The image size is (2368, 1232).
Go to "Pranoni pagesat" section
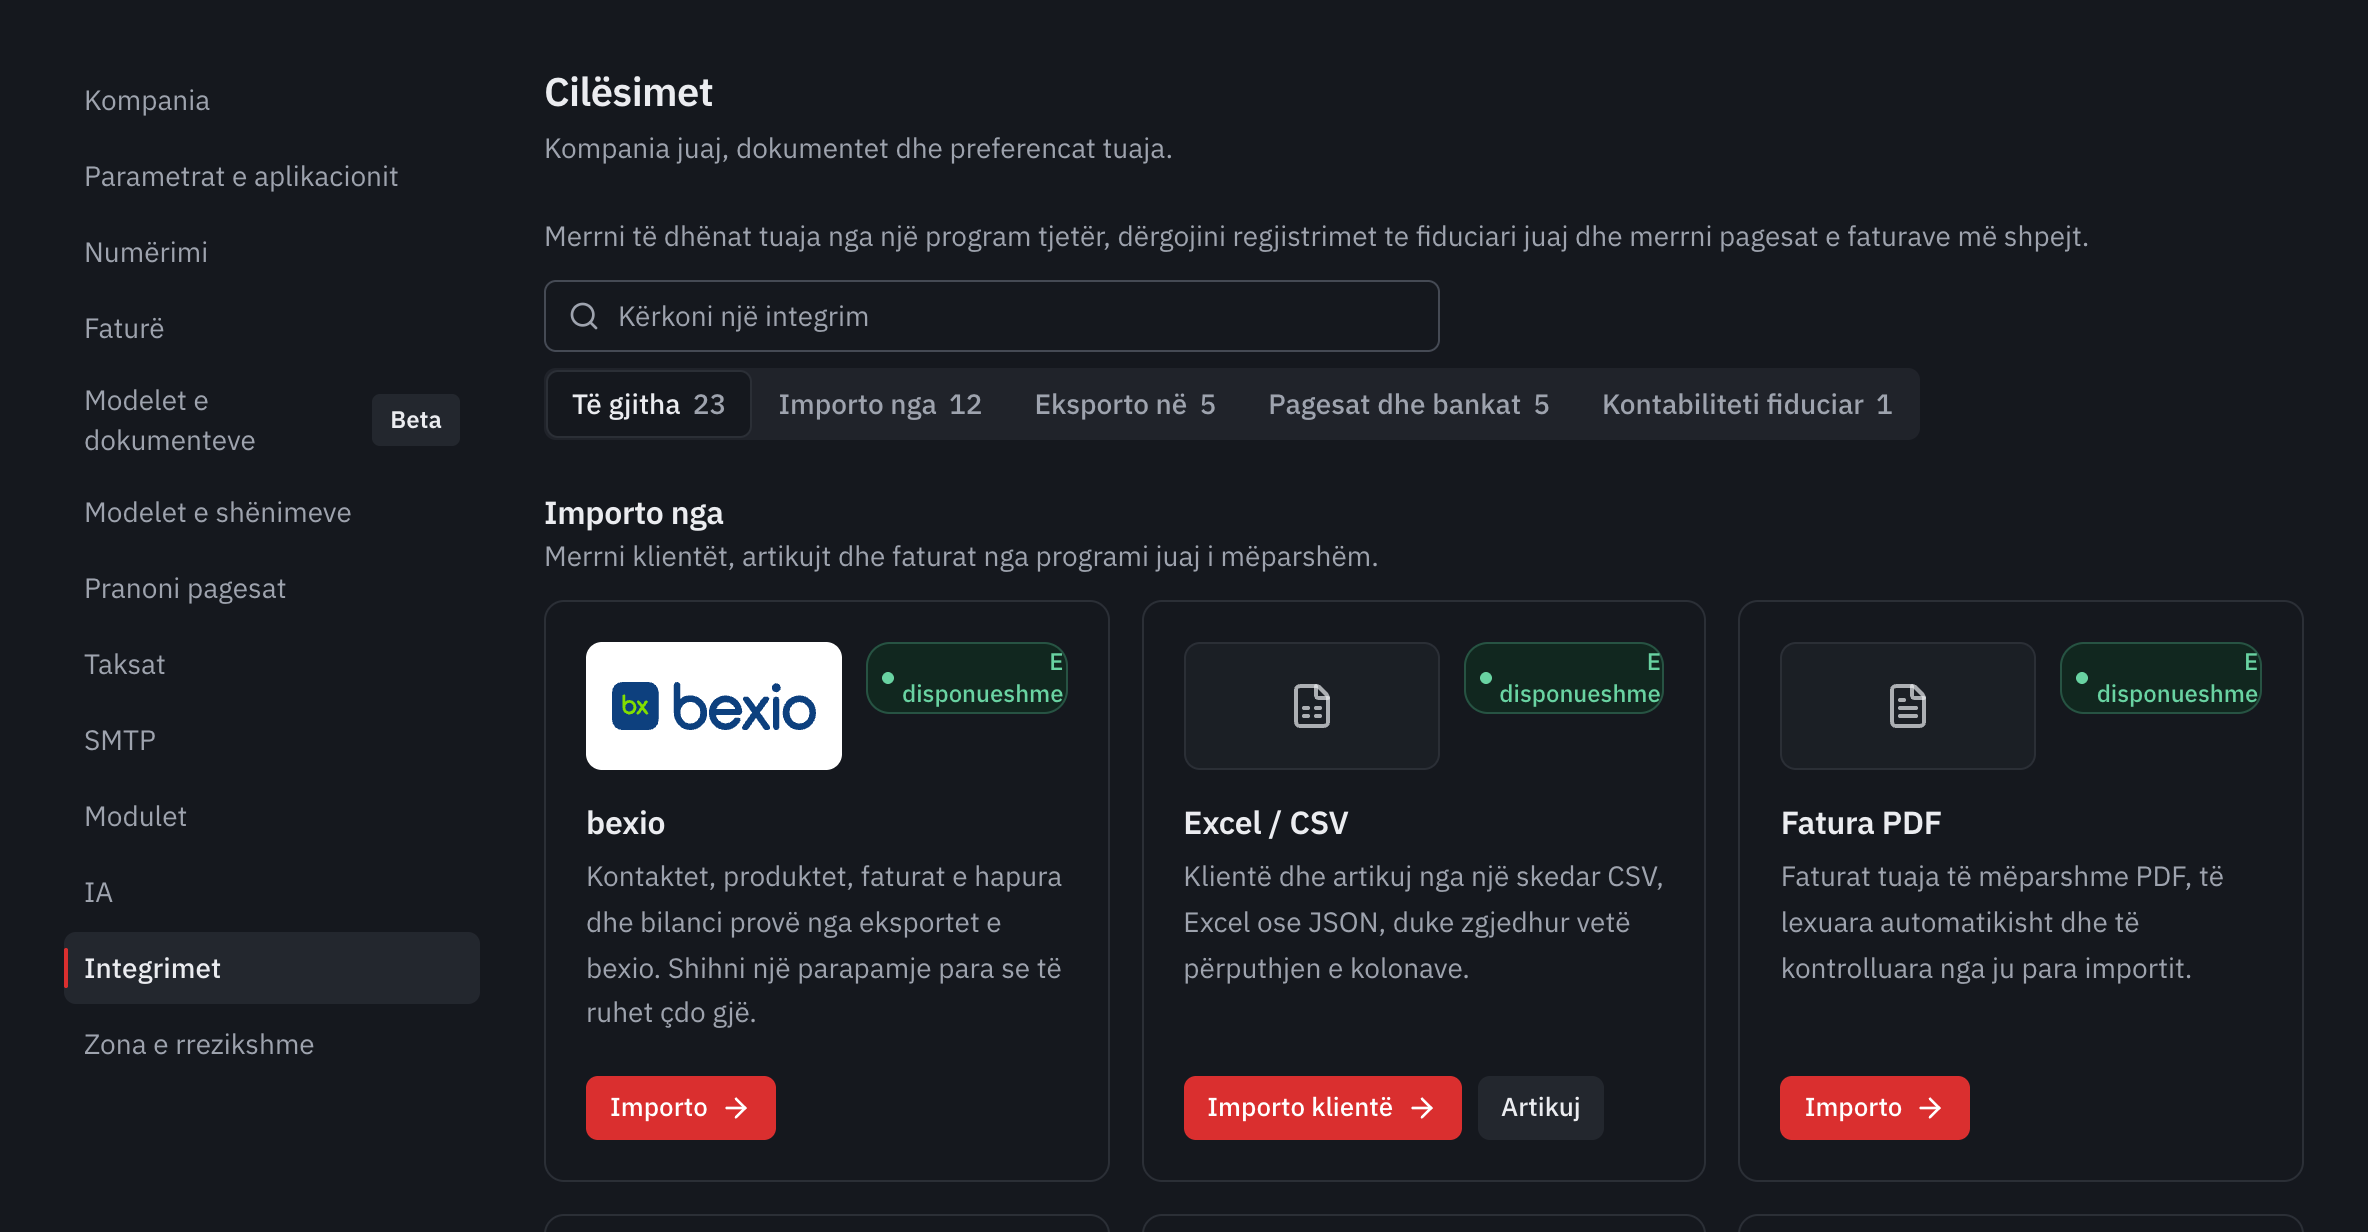[x=272, y=588]
